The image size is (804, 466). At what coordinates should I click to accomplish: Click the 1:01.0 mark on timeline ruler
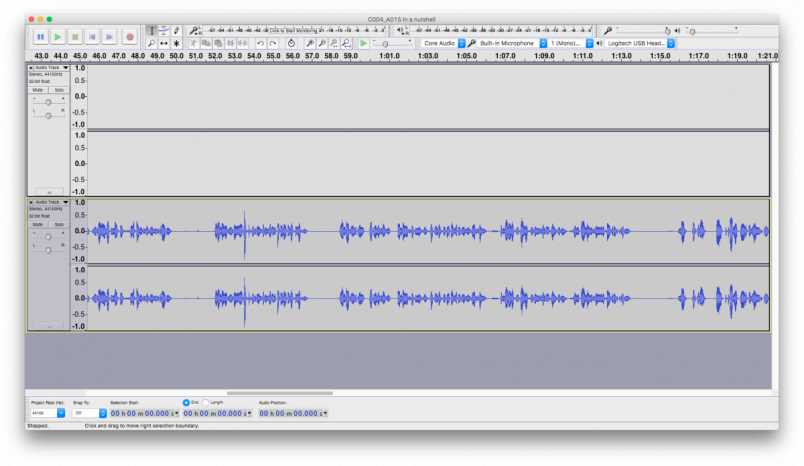pyautogui.click(x=389, y=56)
